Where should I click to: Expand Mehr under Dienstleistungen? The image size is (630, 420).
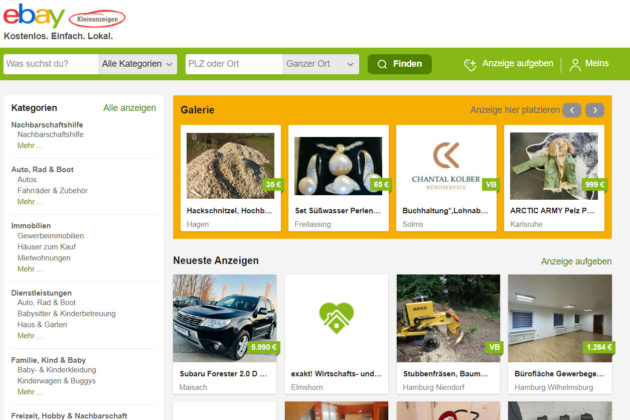[30, 336]
